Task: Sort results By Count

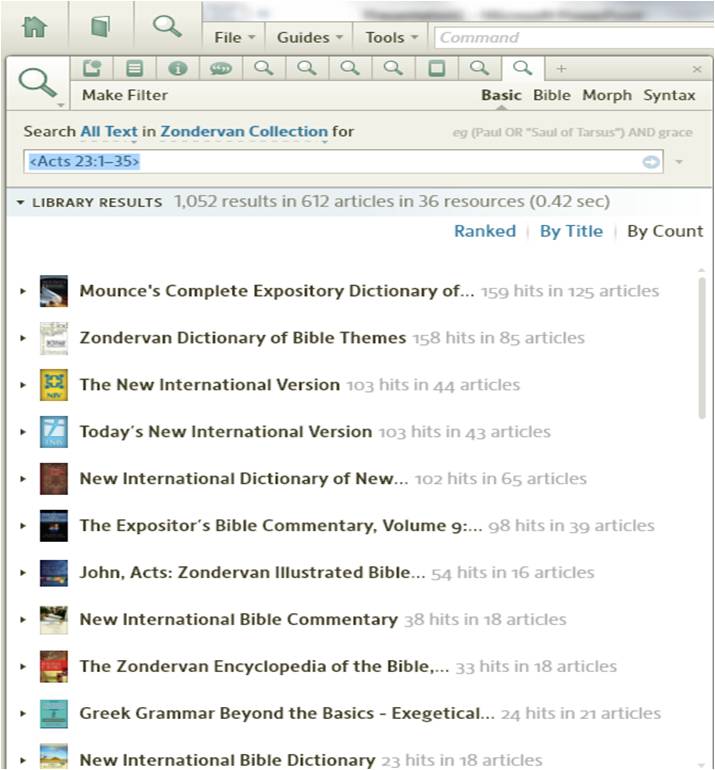Action: 665,231
